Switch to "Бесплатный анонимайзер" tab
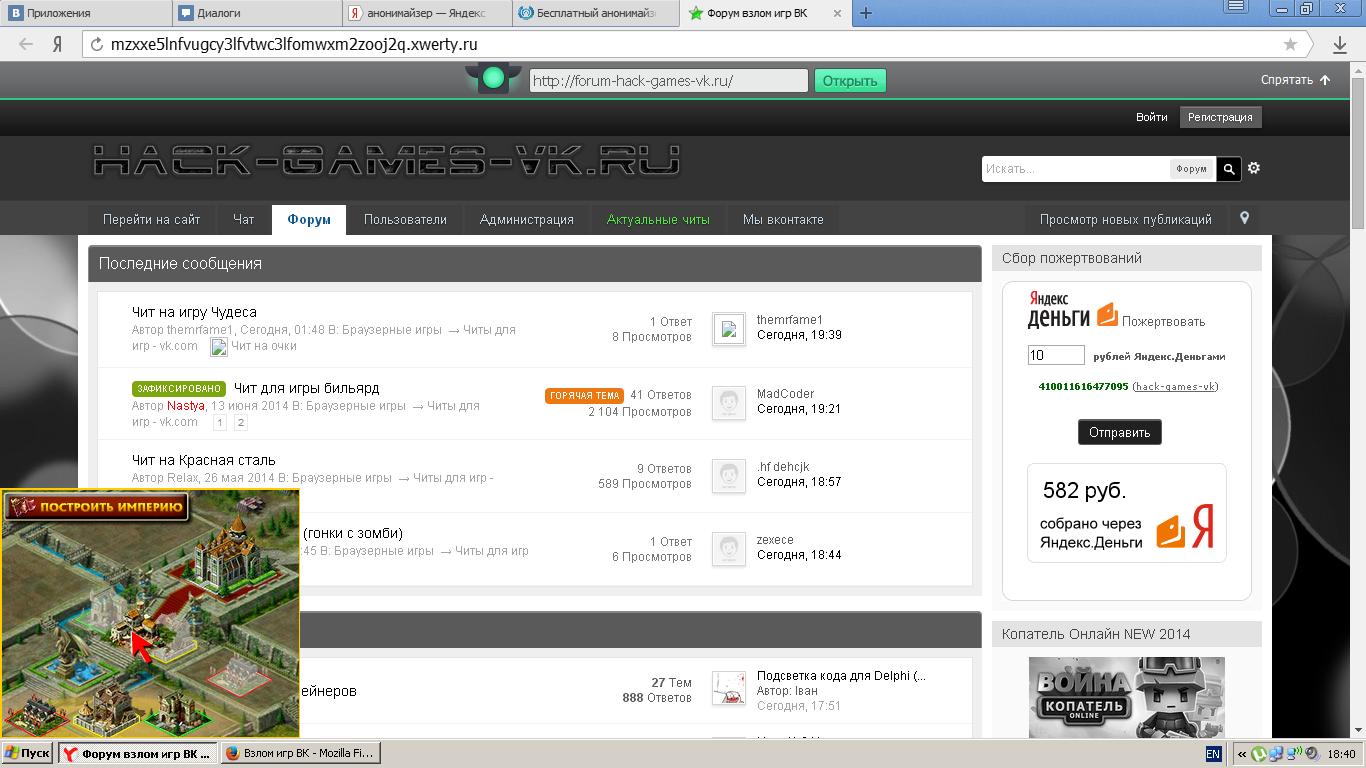The image size is (1366, 768). click(x=596, y=13)
